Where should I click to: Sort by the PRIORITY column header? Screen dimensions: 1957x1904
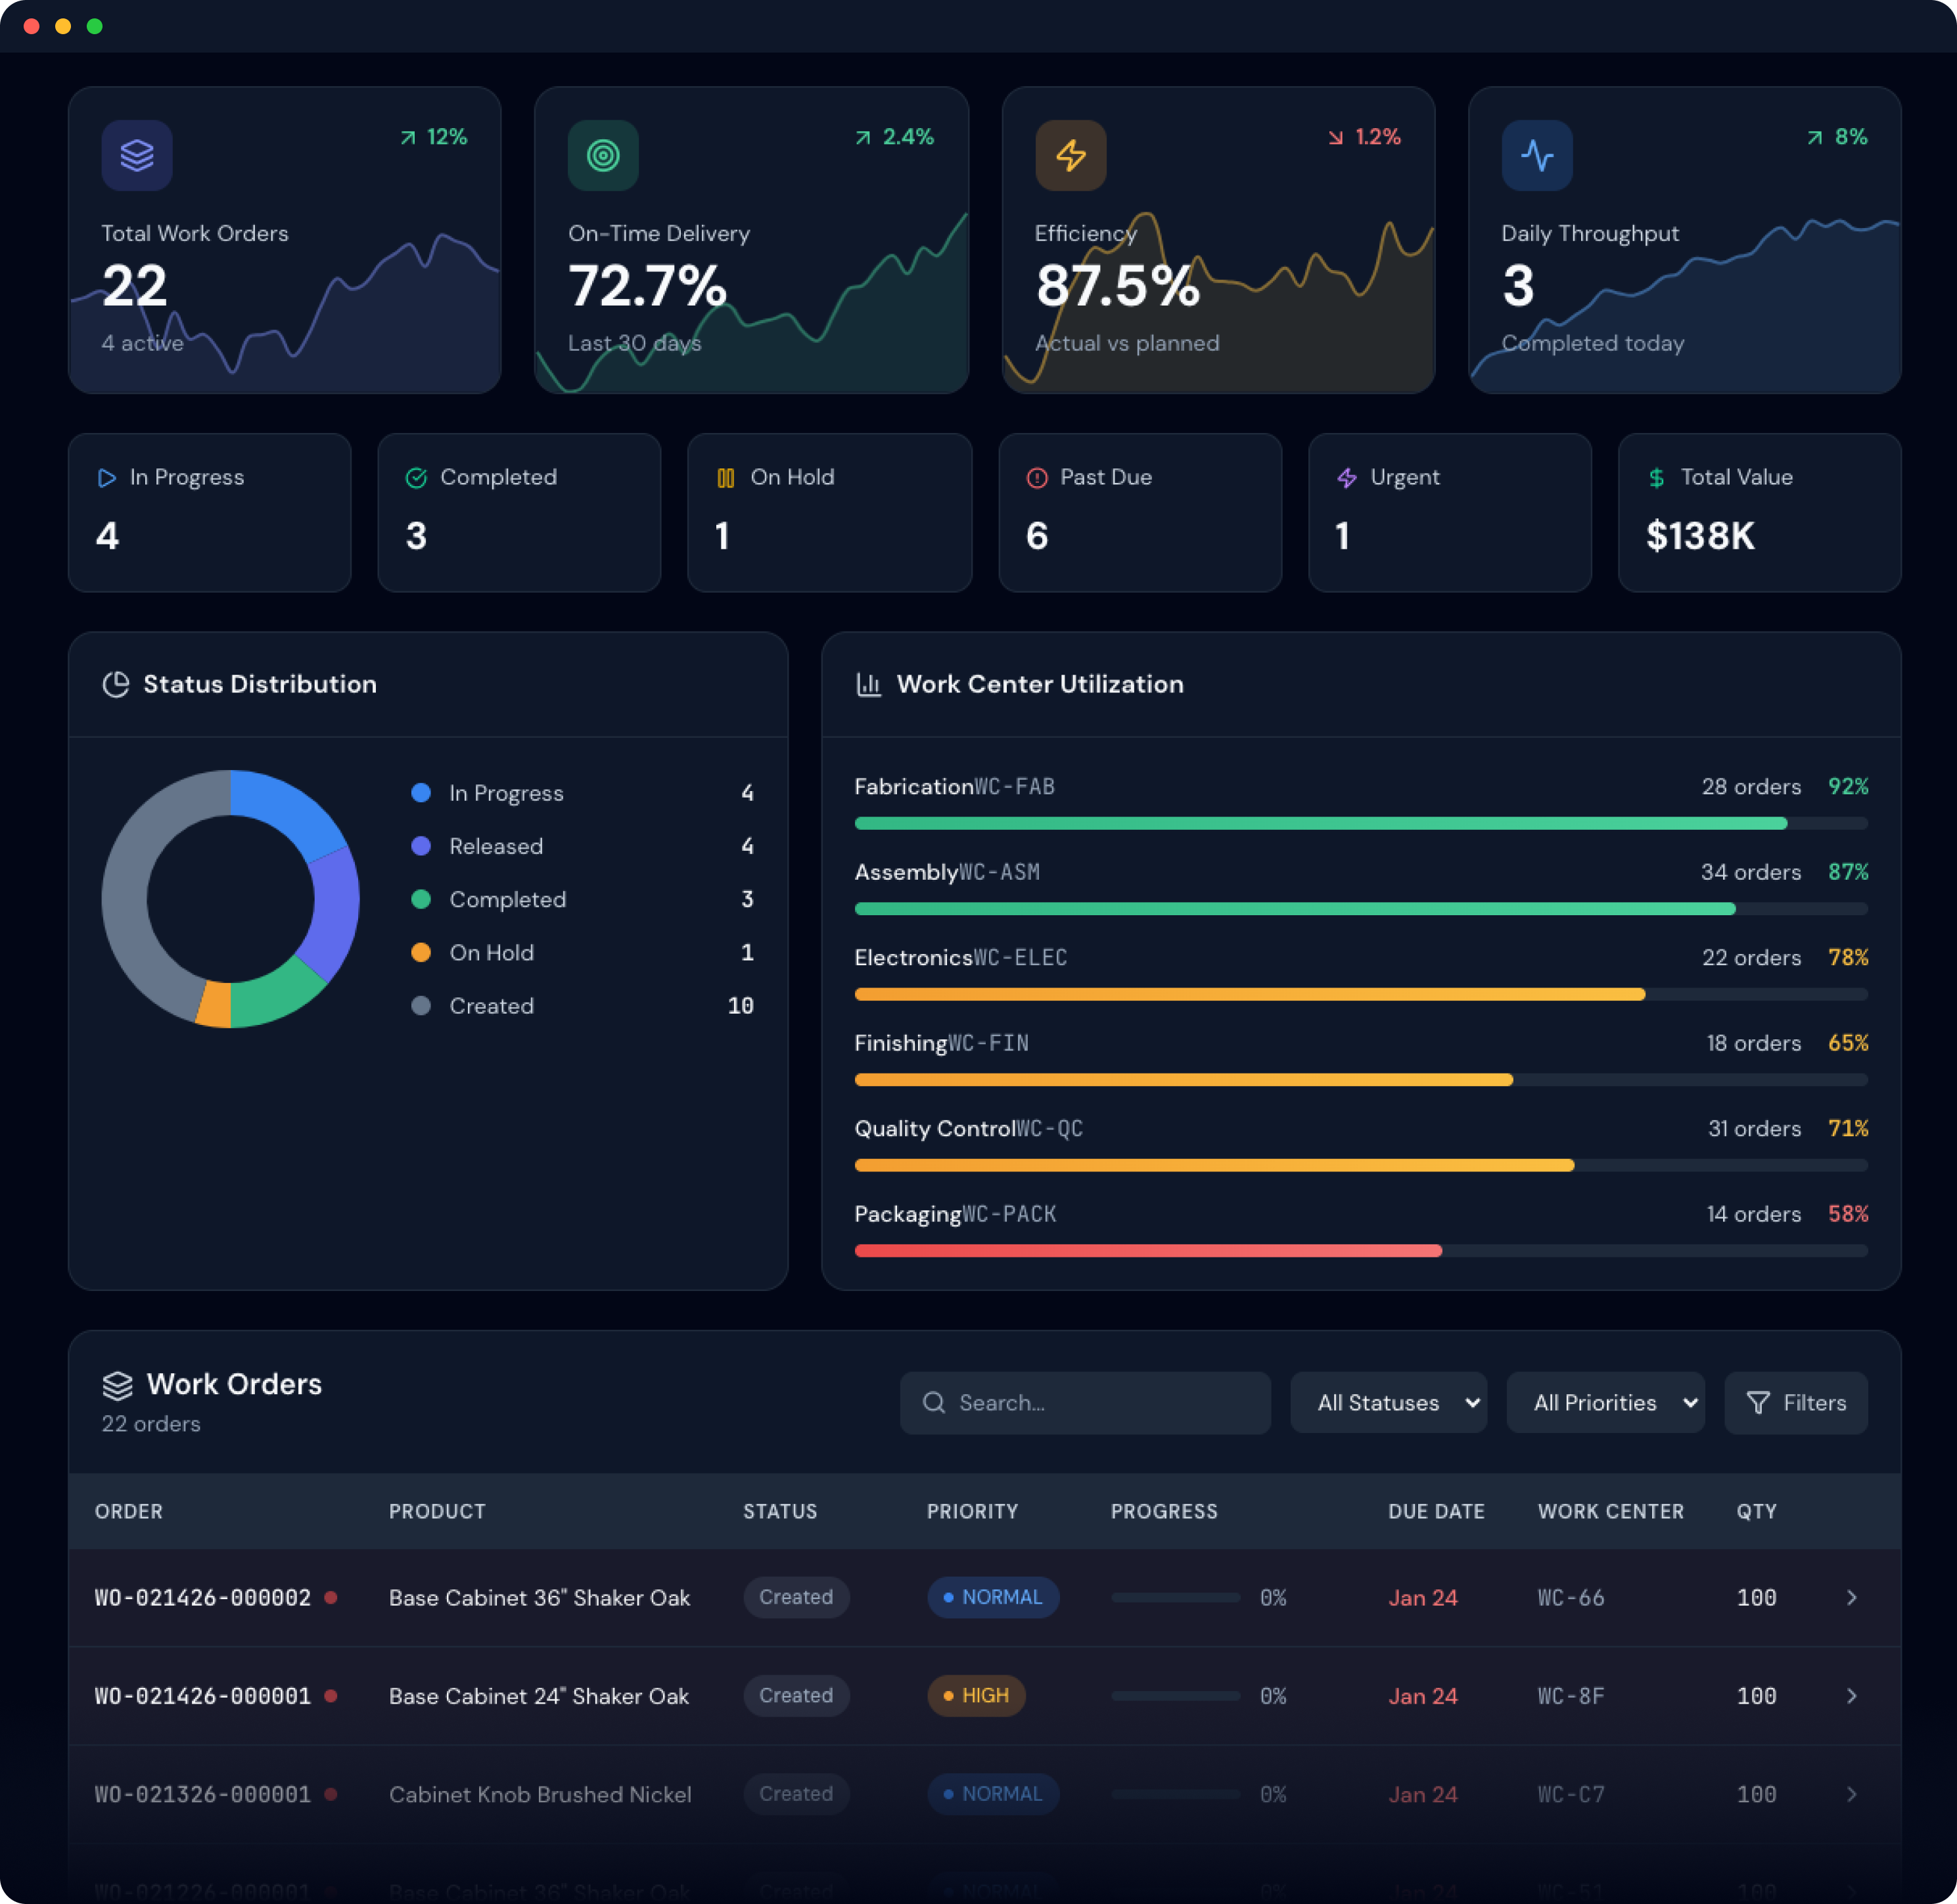click(971, 1511)
